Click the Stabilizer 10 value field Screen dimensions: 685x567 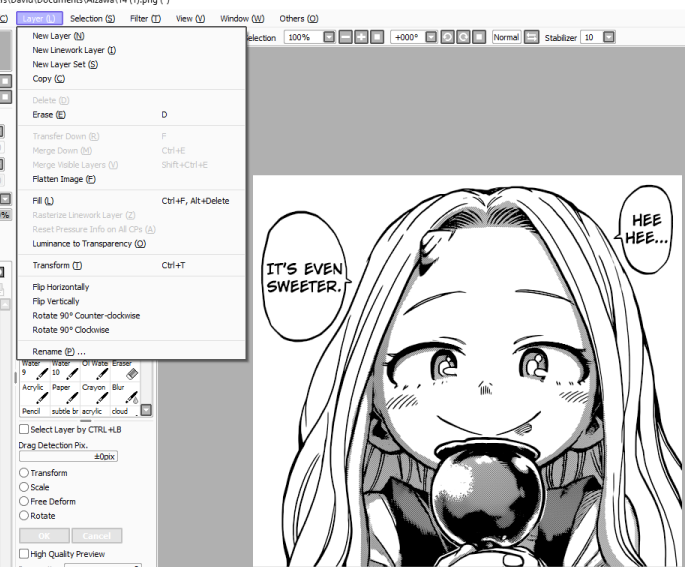coord(592,37)
